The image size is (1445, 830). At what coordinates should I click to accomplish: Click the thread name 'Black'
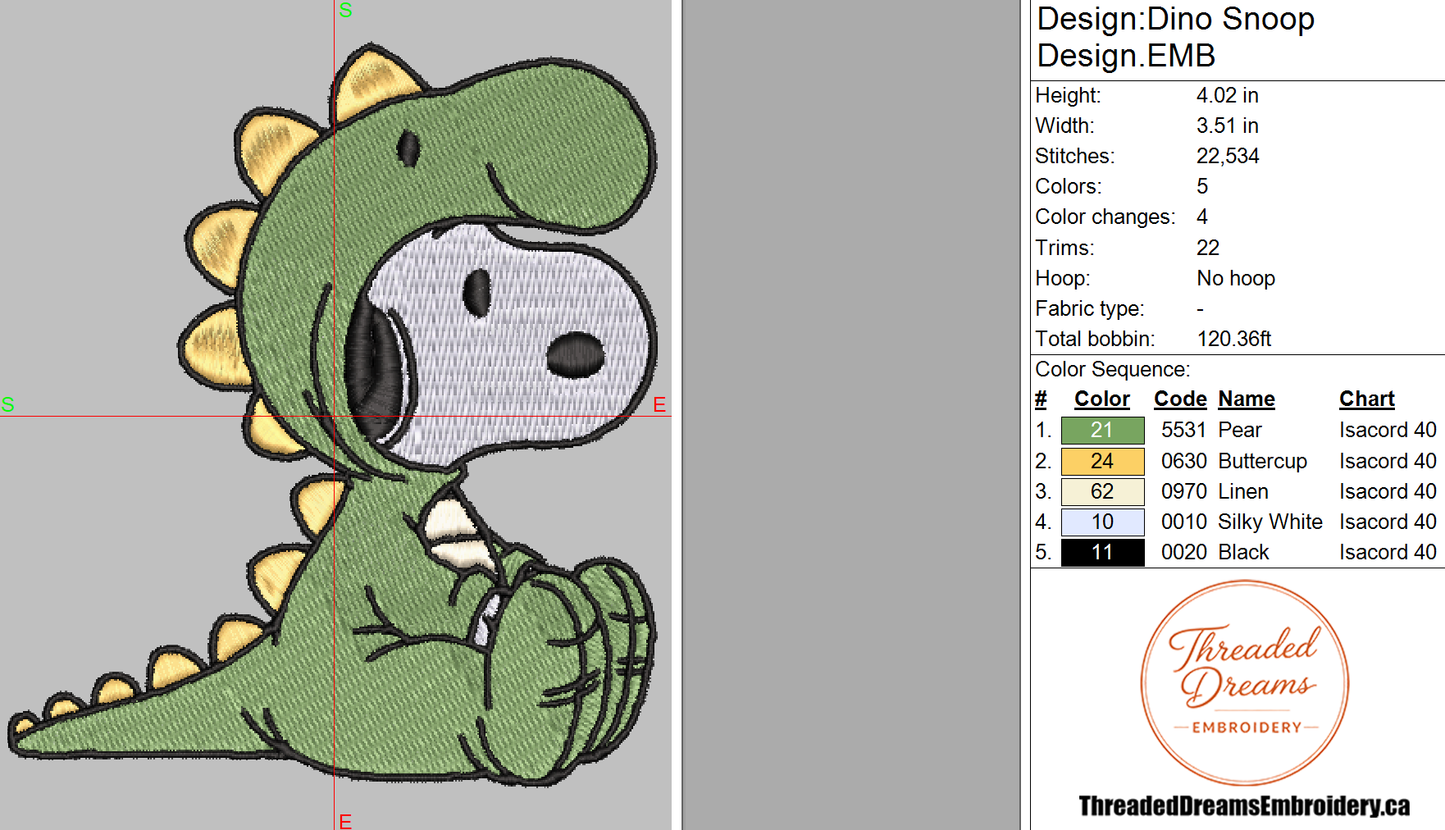(x=1244, y=552)
